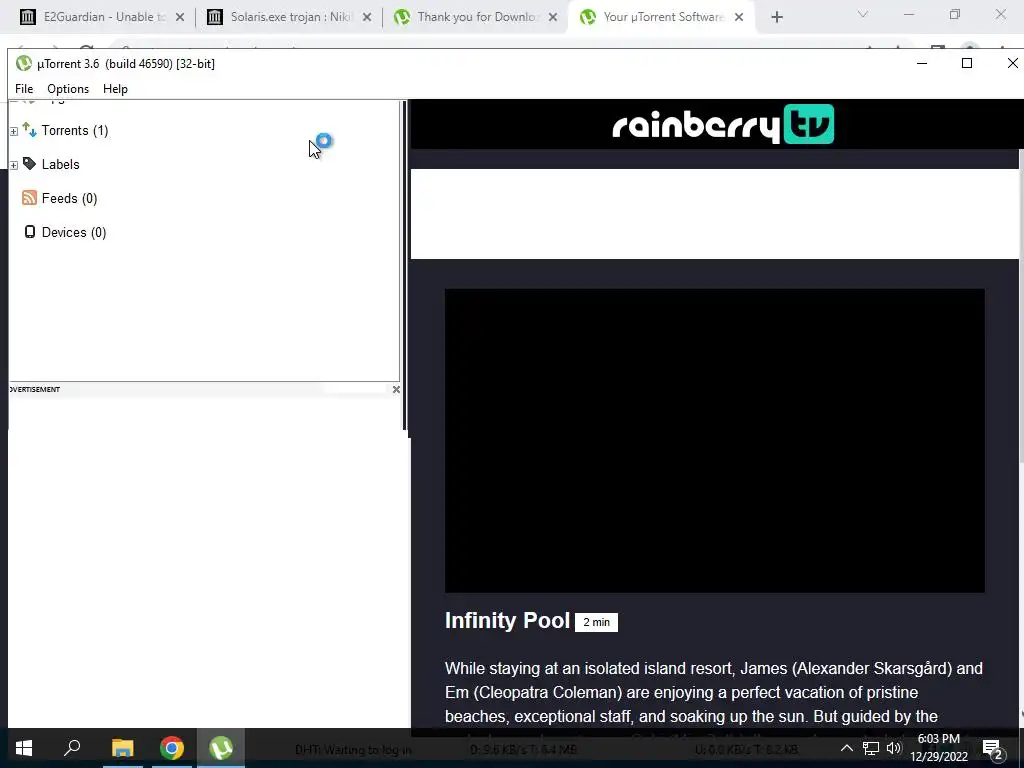Show hidden system tray icons
Viewport: 1024px width, 768px height.
846,748
